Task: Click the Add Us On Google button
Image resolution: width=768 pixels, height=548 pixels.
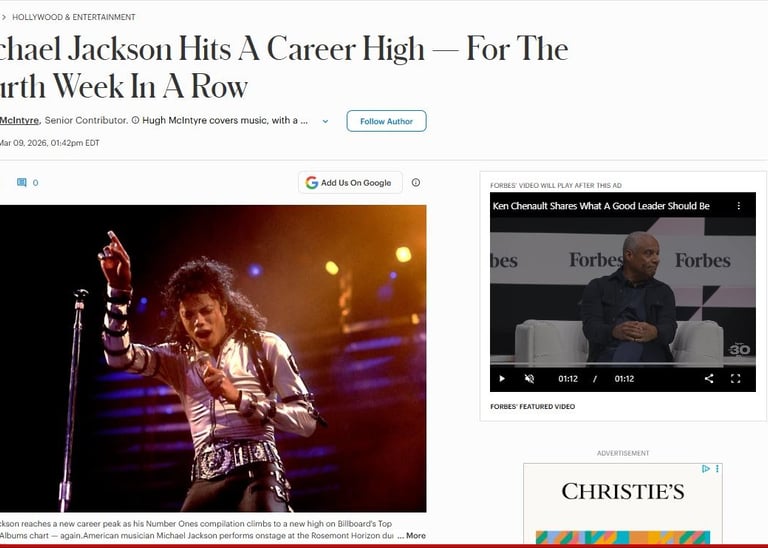Action: (x=350, y=183)
